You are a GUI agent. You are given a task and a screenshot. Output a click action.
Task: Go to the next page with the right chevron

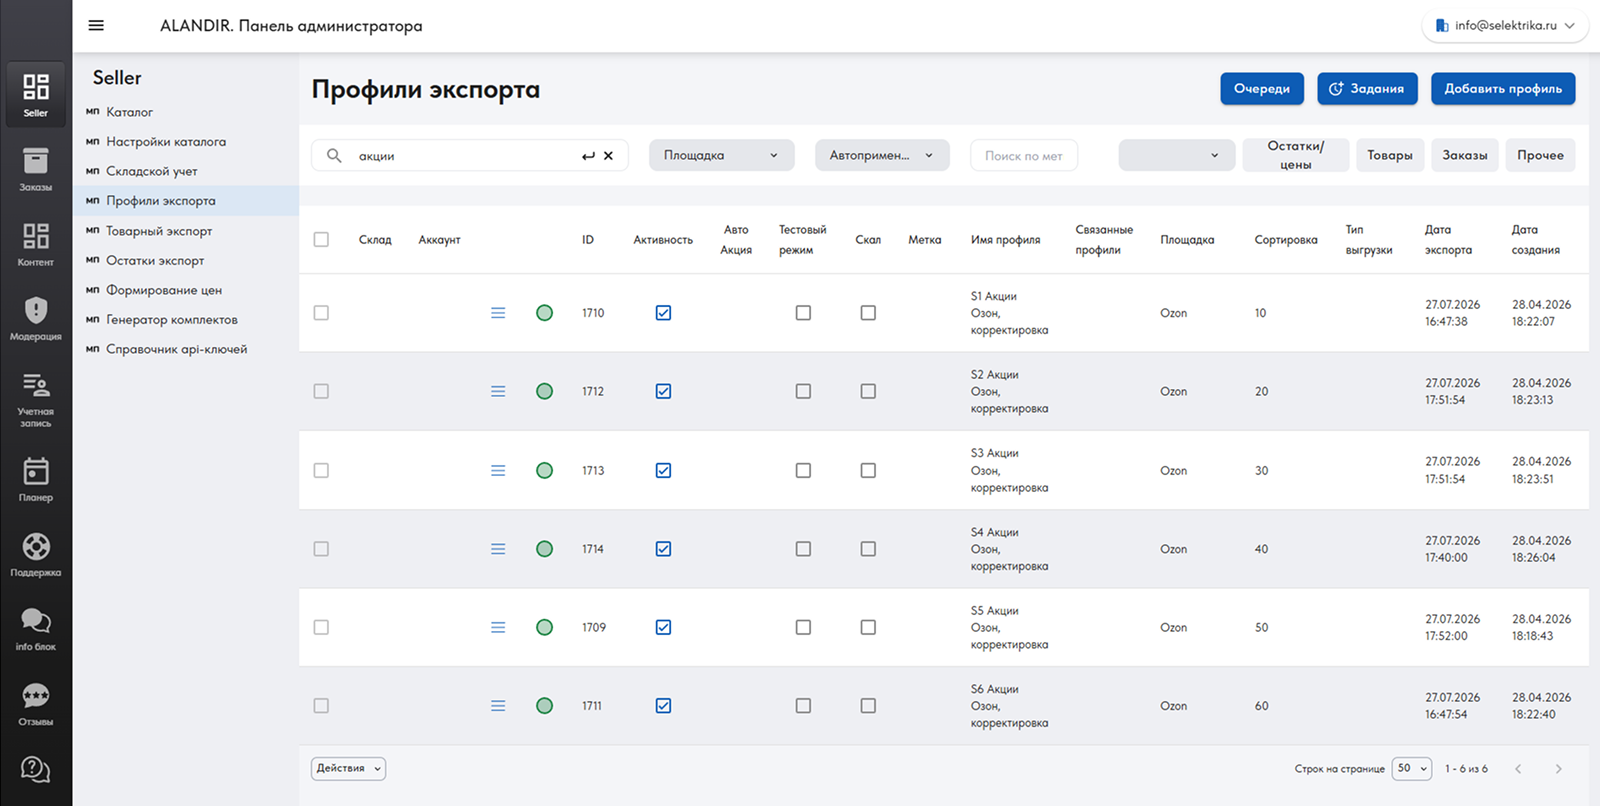tap(1558, 769)
